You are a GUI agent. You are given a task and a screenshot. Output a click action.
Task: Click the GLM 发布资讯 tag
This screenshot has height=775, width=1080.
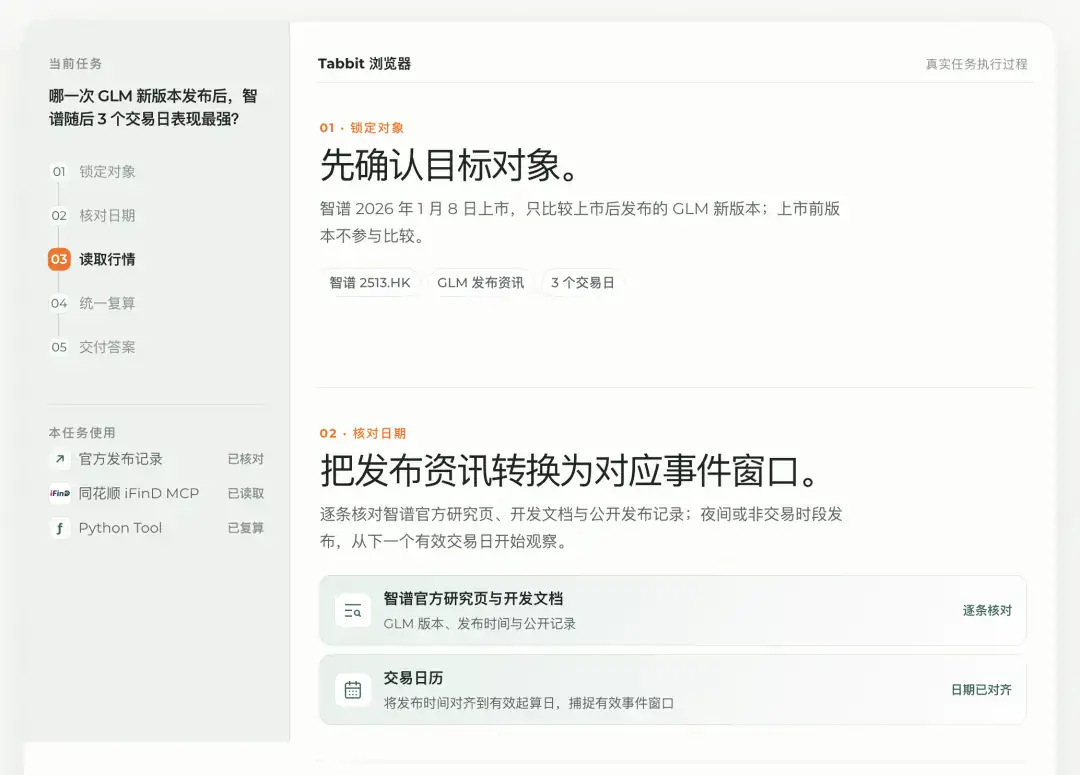480,282
